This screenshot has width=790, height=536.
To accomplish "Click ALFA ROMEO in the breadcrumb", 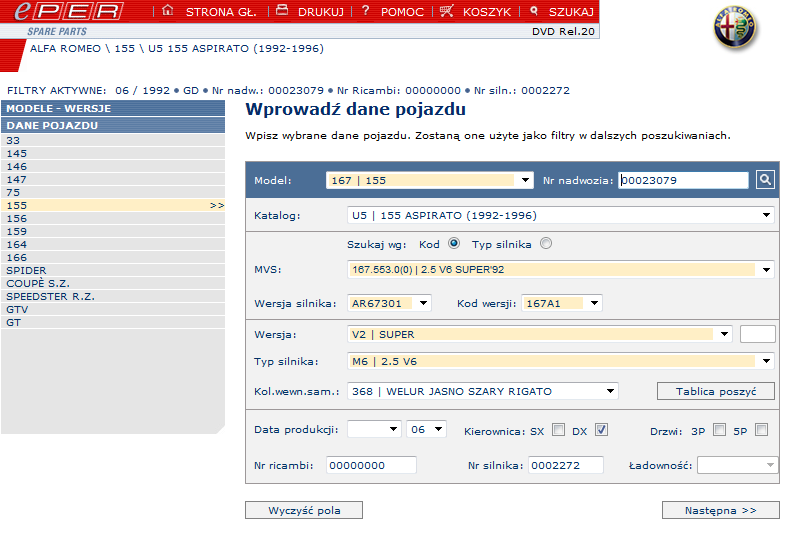I will click(x=65, y=48).
